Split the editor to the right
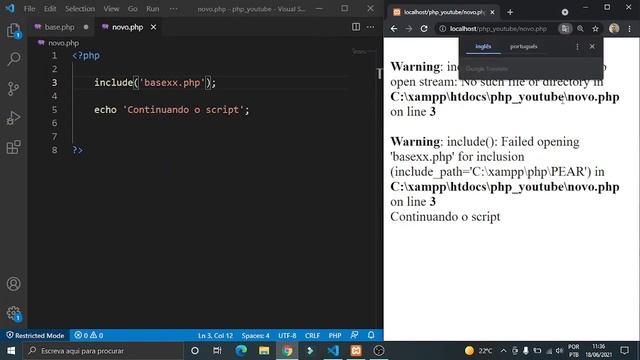640x360 pixels. pyautogui.click(x=356, y=27)
